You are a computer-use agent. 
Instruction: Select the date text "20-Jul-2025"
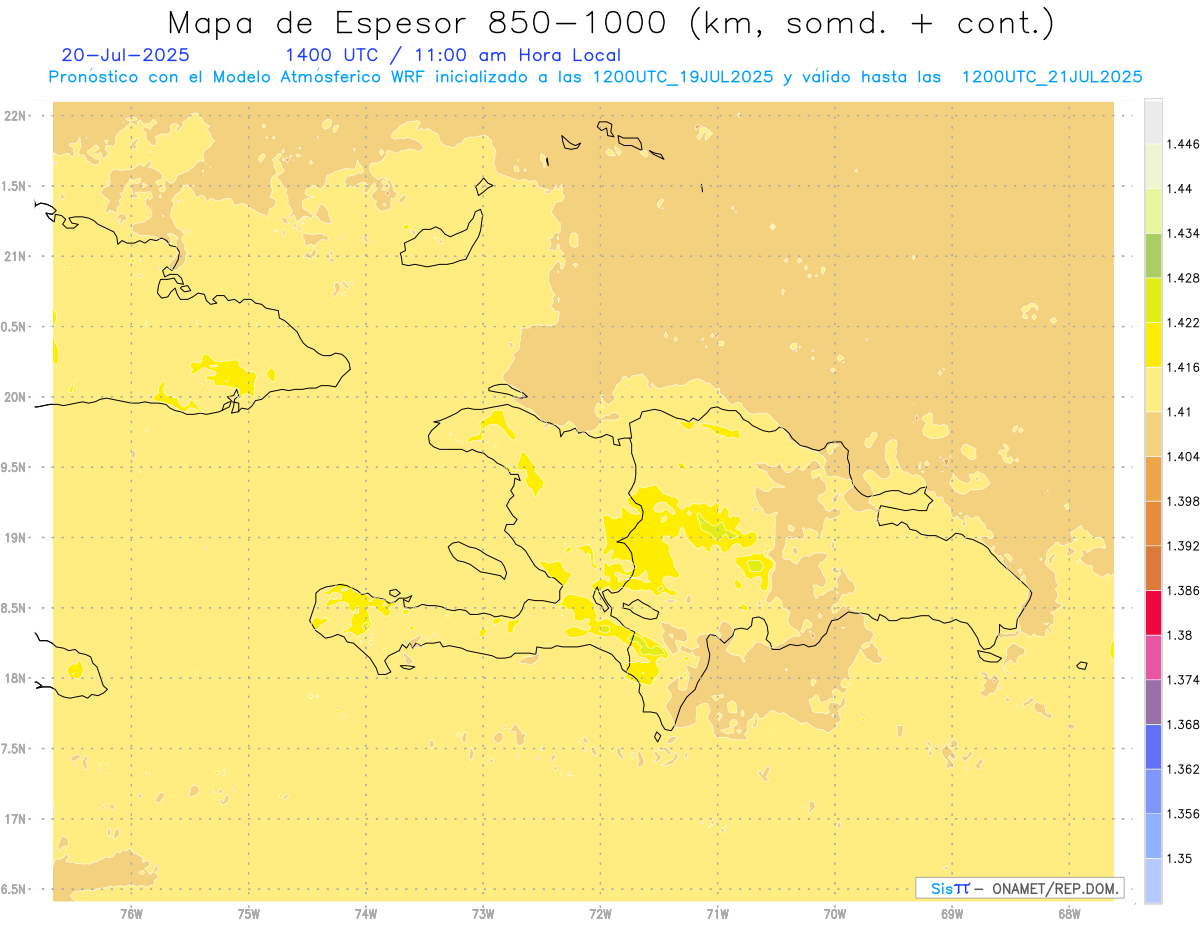pyautogui.click(x=125, y=55)
